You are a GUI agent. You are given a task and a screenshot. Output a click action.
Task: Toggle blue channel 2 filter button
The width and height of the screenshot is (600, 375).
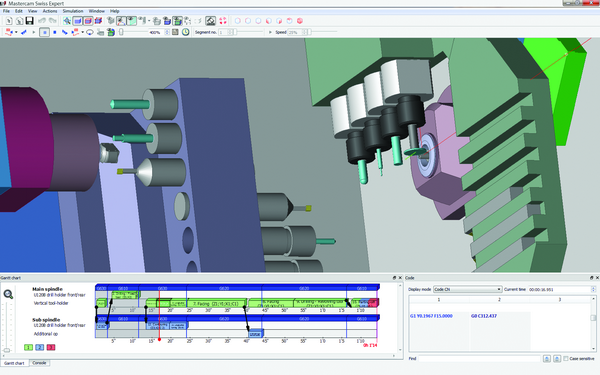point(39,347)
